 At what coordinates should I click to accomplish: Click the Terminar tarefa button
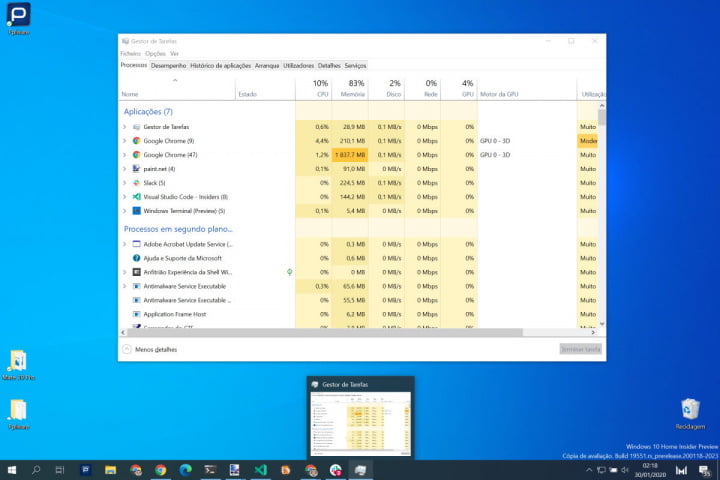(x=580, y=349)
